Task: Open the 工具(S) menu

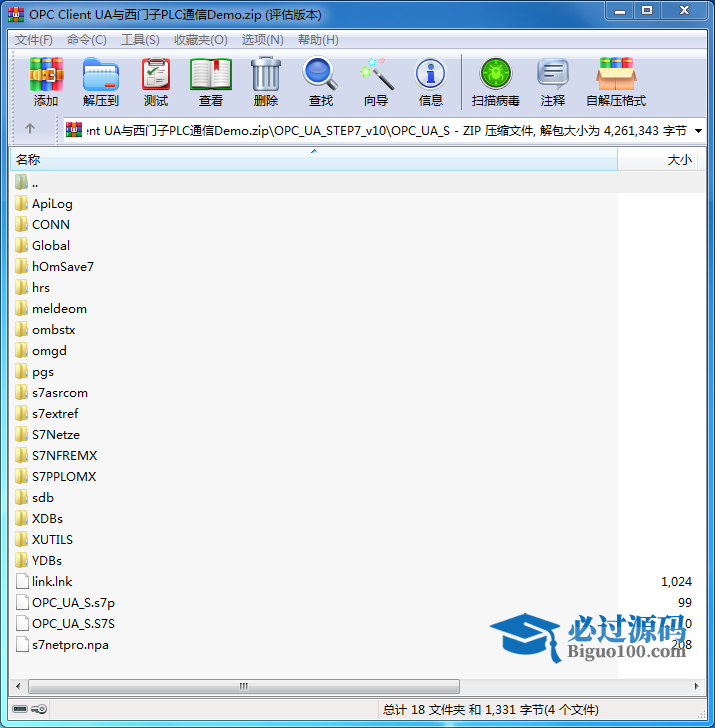Action: click(140, 40)
